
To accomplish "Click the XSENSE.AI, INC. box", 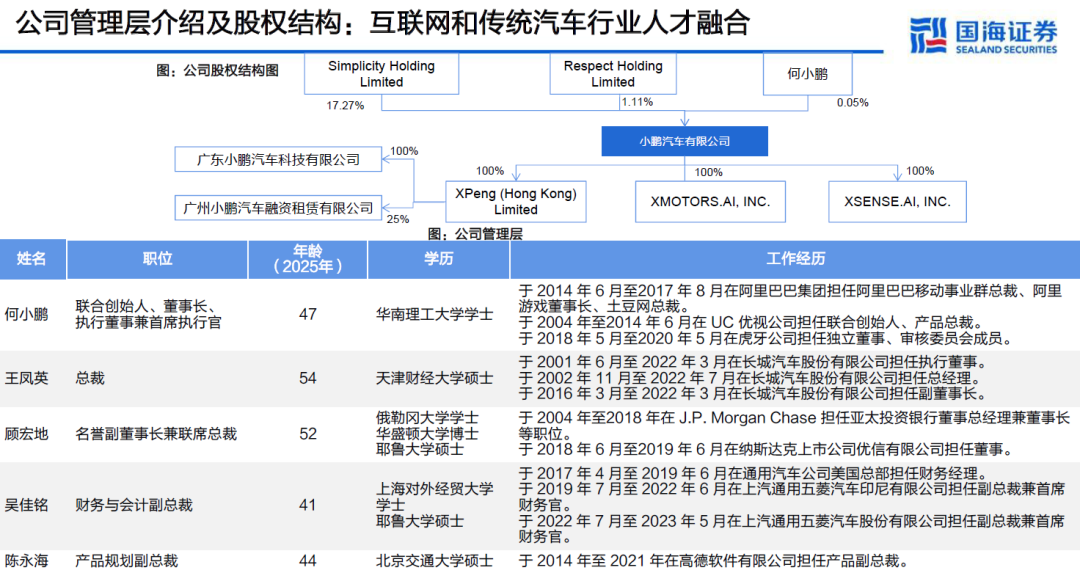I will [897, 202].
